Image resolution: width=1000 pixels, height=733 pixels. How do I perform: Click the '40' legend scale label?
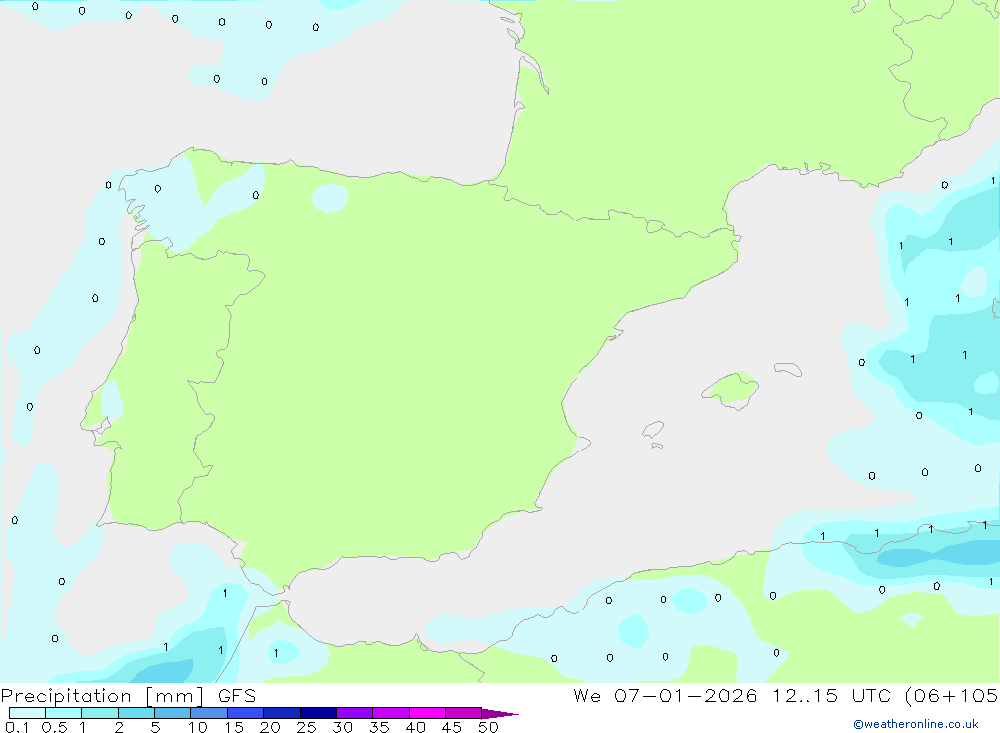tap(415, 727)
